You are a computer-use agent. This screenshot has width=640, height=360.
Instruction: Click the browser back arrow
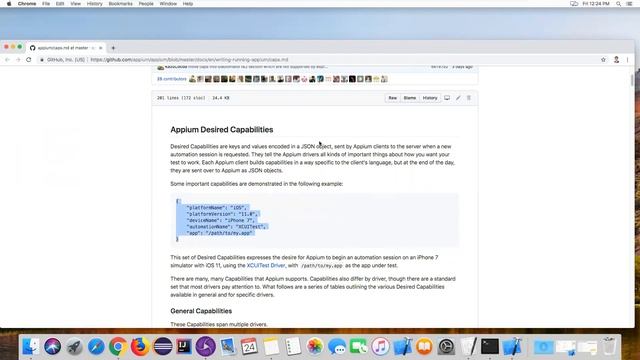[7, 60]
